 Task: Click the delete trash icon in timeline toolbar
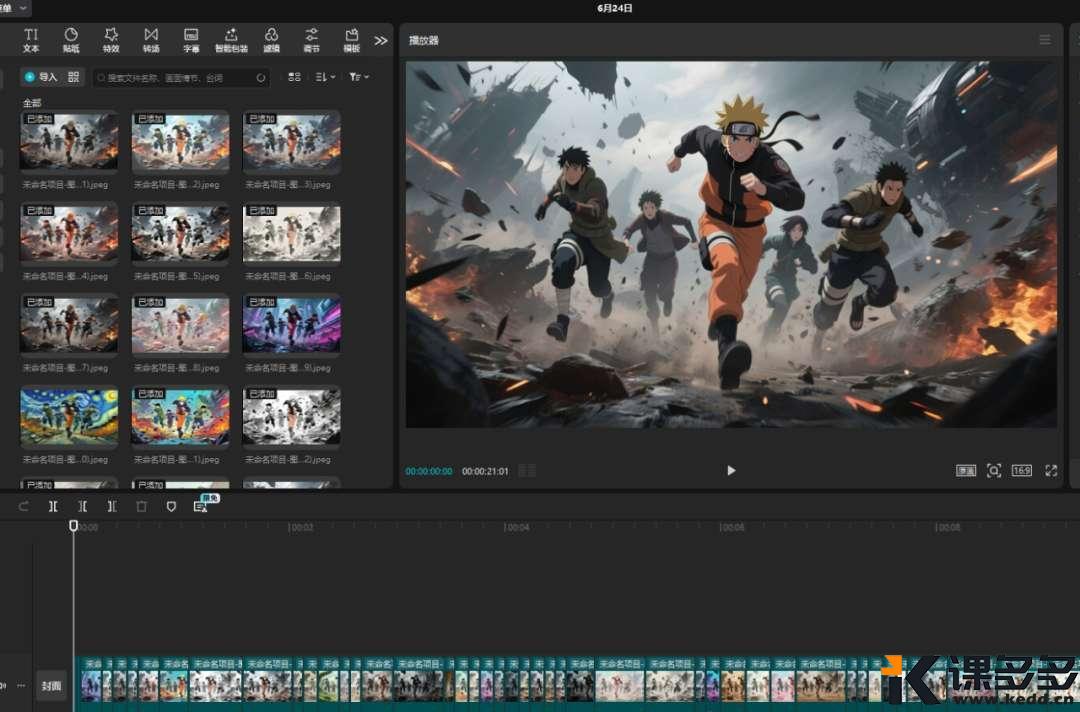(141, 507)
